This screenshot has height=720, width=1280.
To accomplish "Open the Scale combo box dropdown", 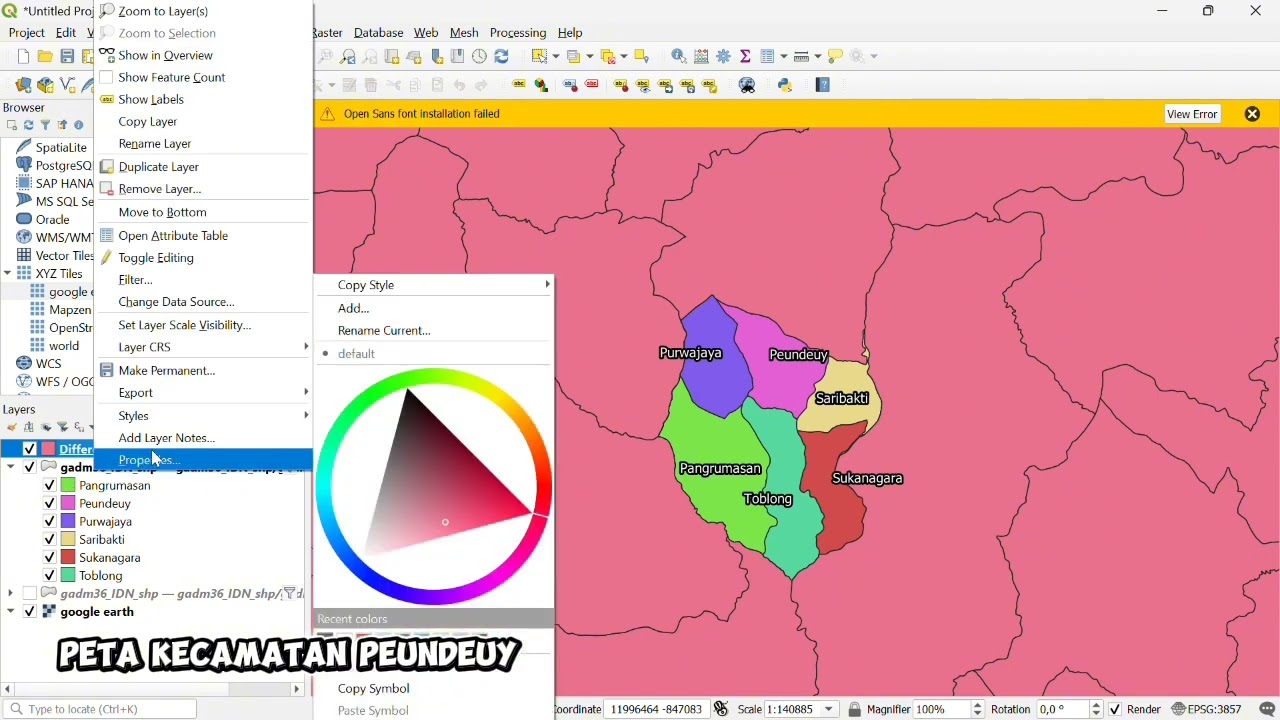I will click(x=829, y=710).
